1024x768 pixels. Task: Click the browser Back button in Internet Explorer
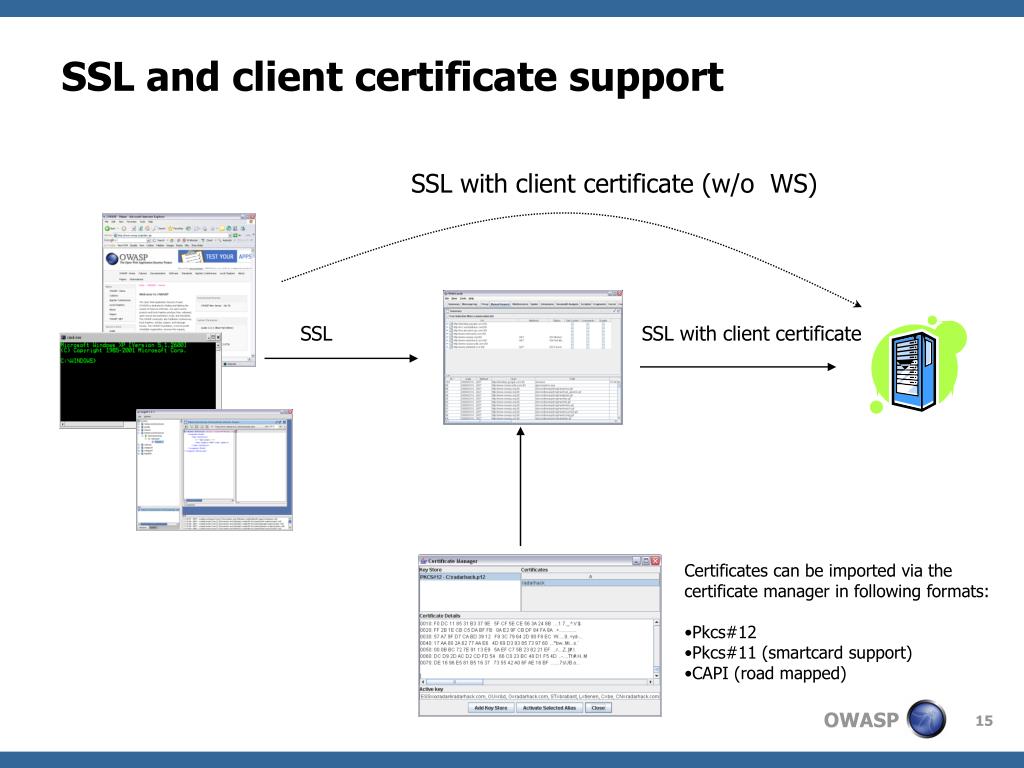[110, 228]
